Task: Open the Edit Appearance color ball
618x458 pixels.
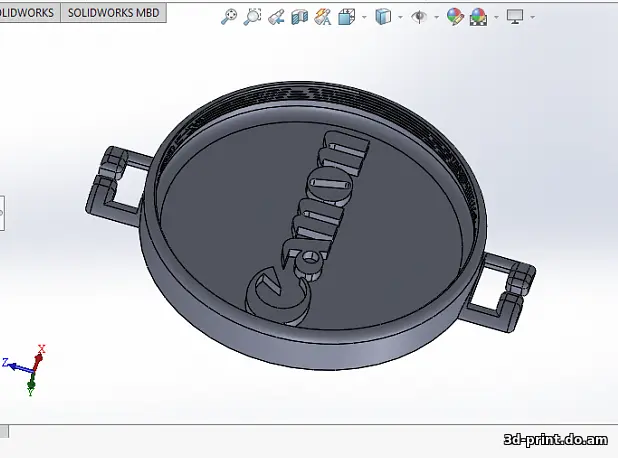Action: click(x=455, y=17)
